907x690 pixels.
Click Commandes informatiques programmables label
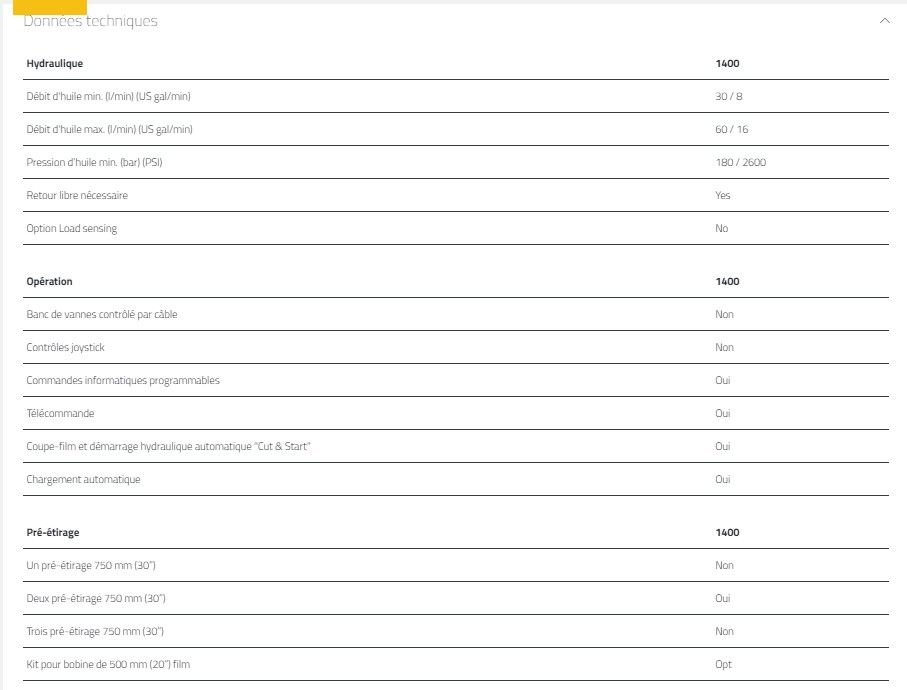pos(123,380)
